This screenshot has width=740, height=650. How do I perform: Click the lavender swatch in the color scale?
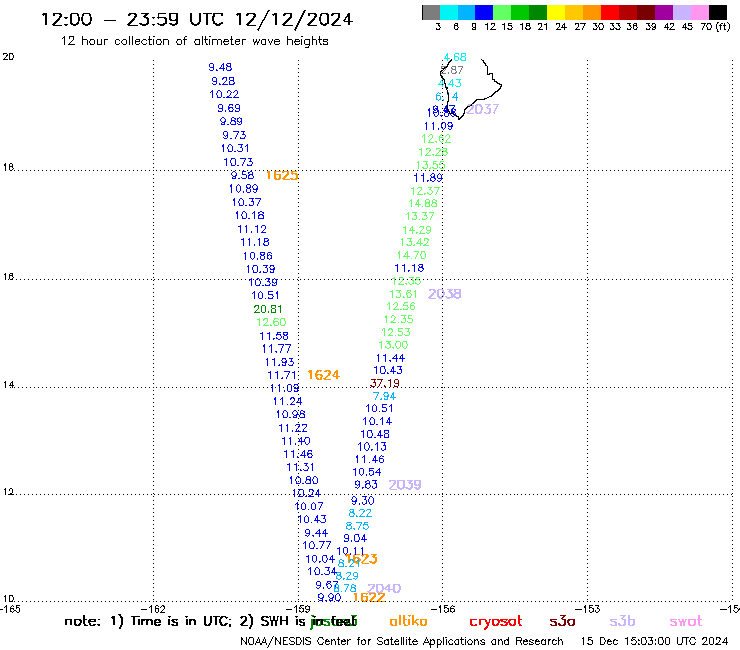pyautogui.click(x=681, y=12)
